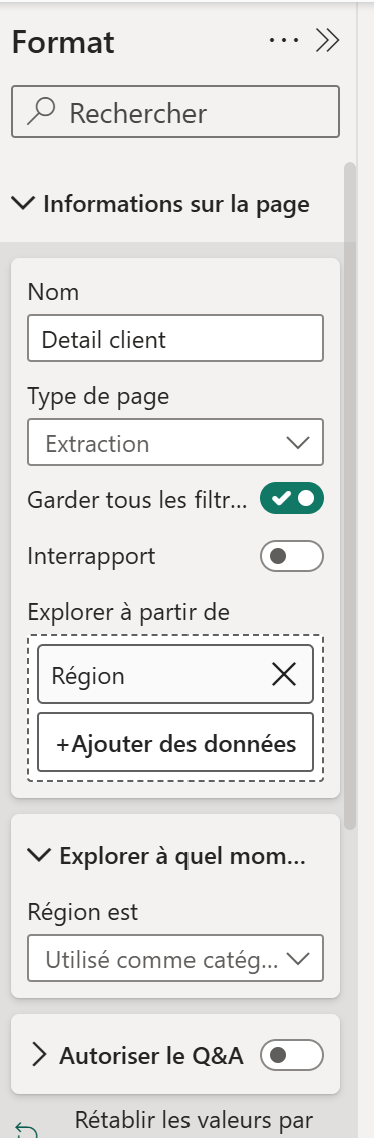Open the Région est dropdown
Screen dimensions: 374x1138
click(176, 958)
